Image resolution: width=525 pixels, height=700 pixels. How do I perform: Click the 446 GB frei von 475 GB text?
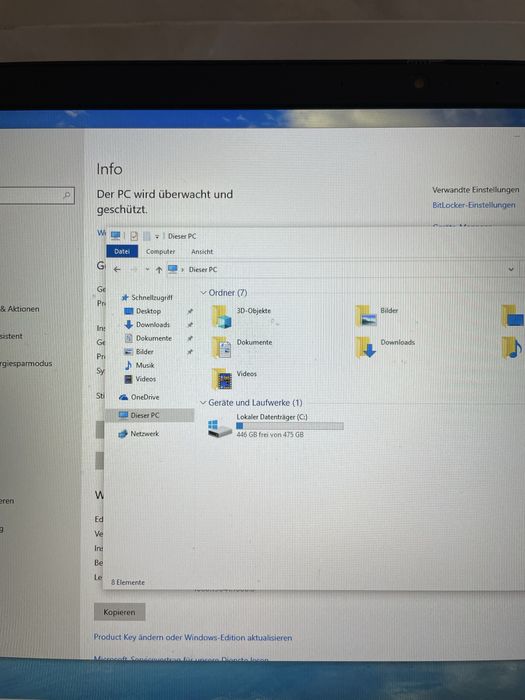click(270, 435)
